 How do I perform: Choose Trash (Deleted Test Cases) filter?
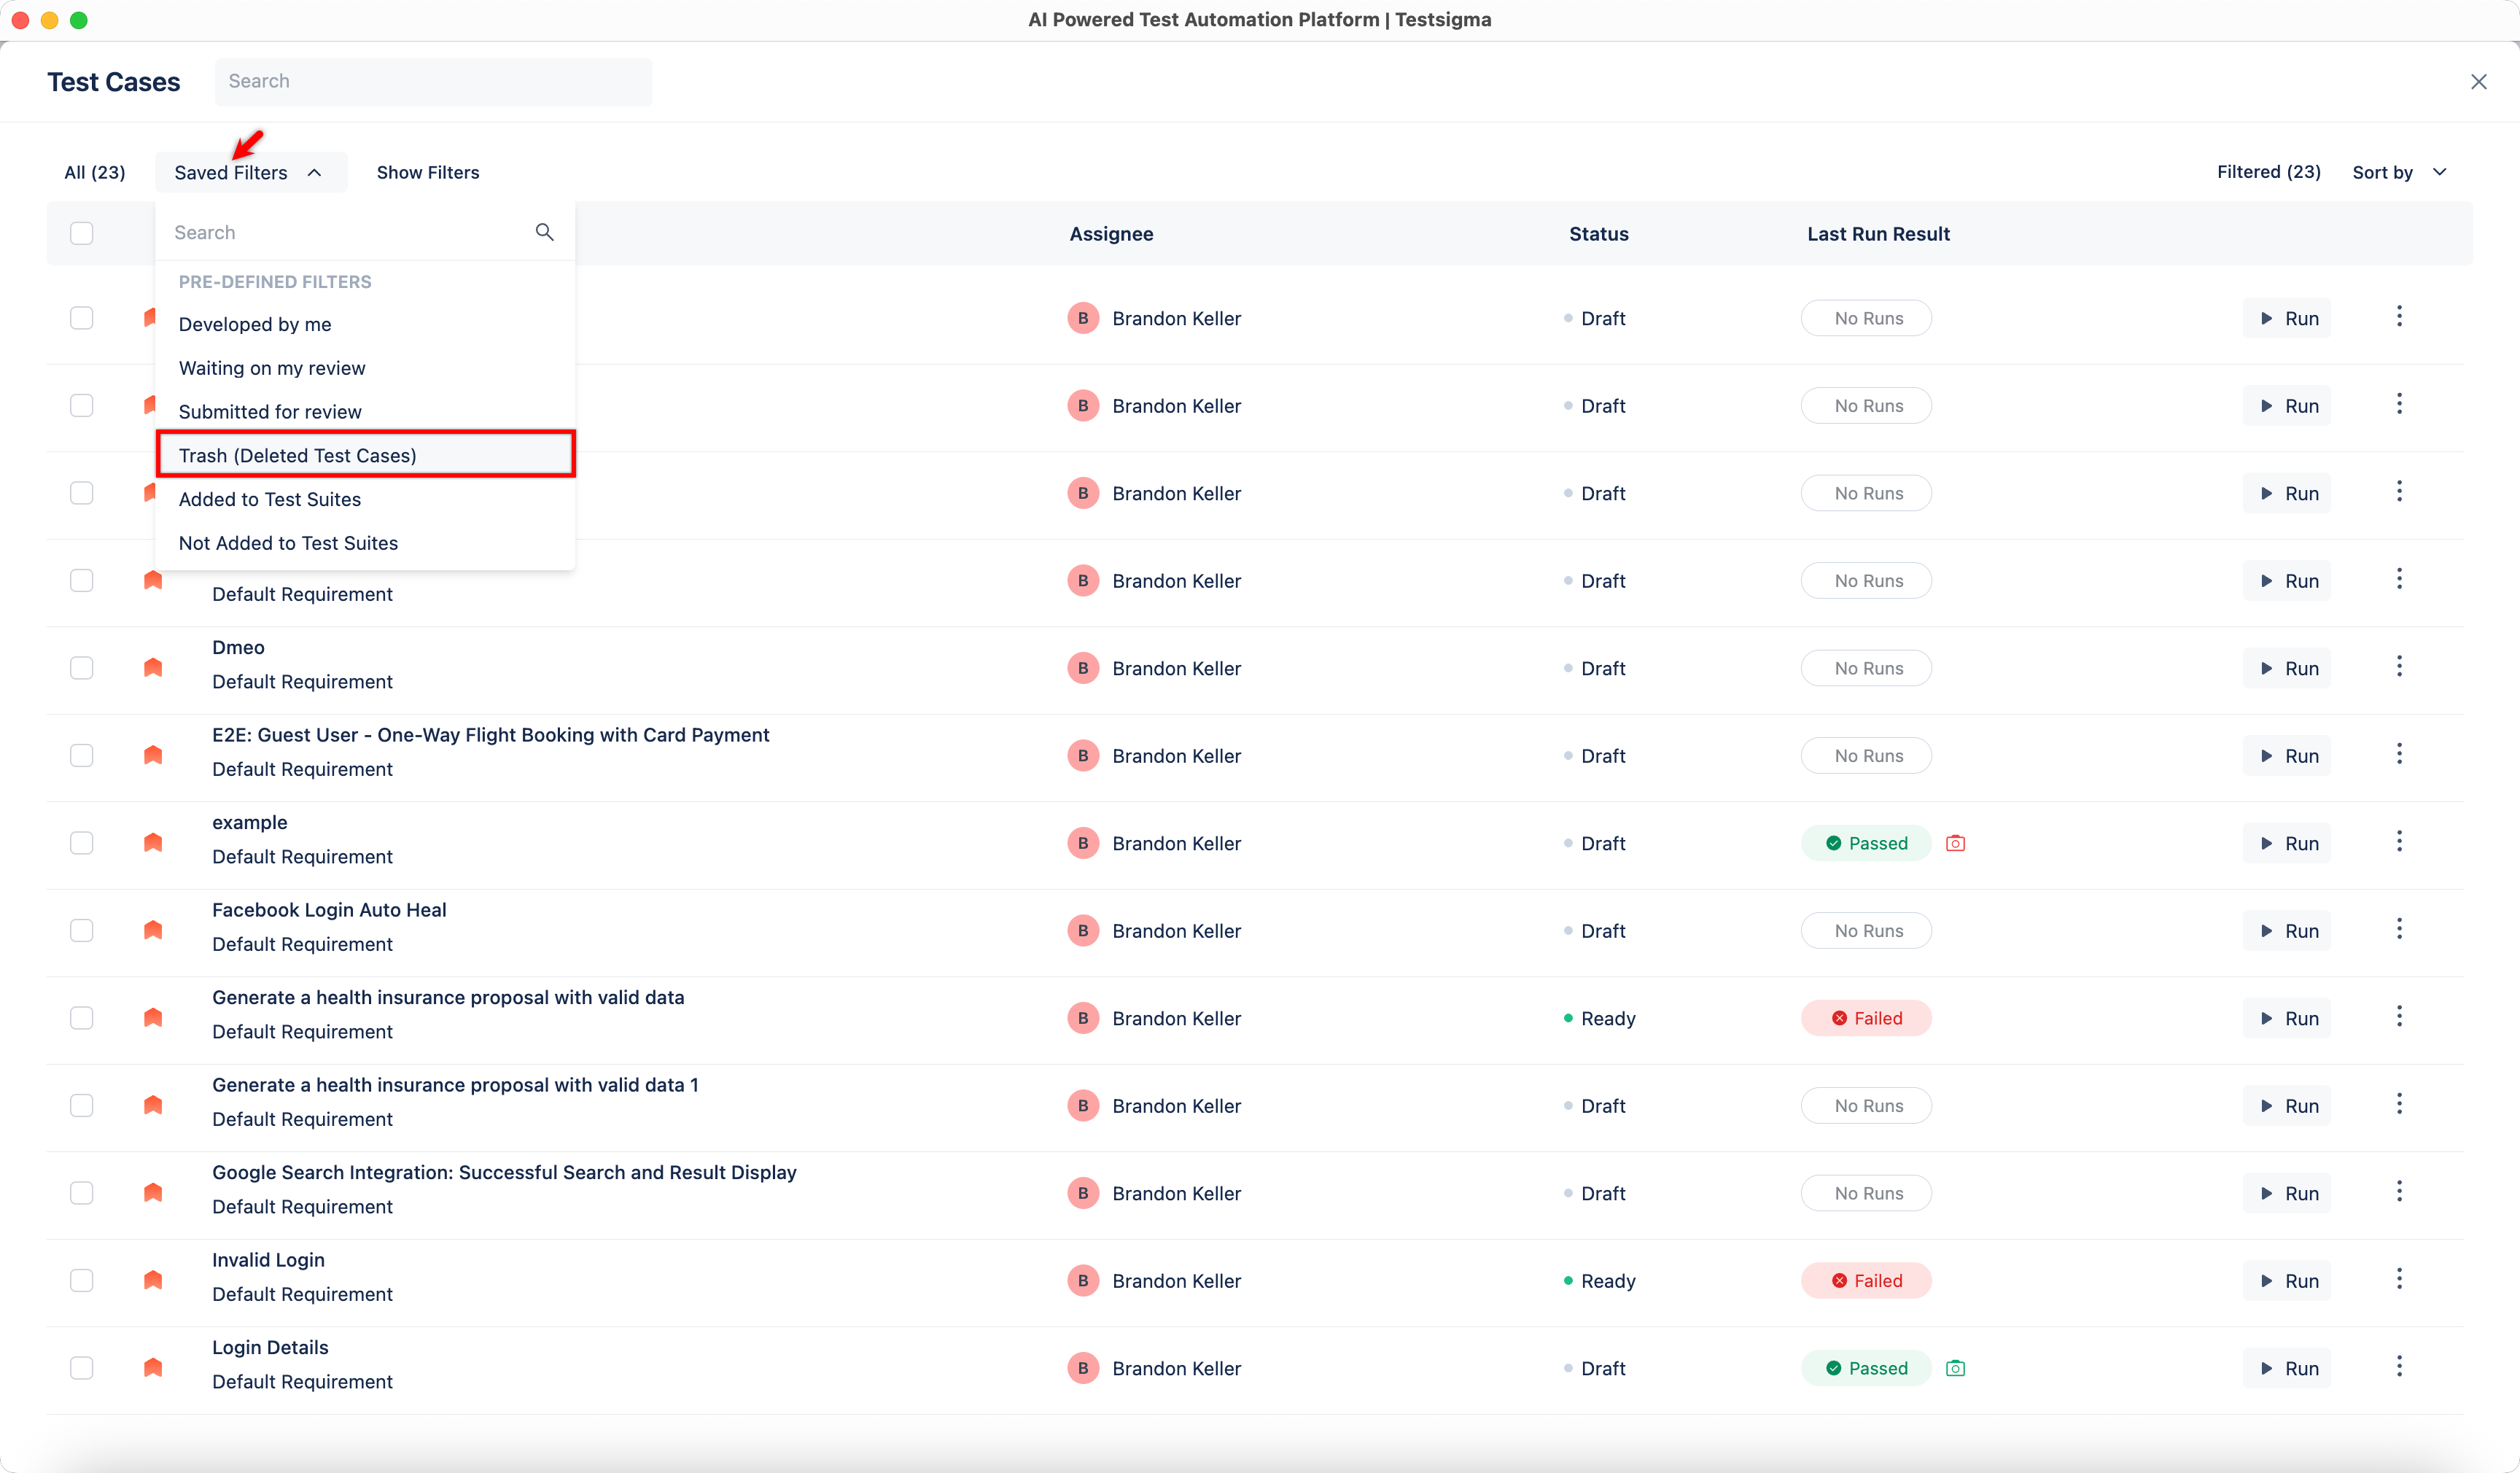coord(297,455)
